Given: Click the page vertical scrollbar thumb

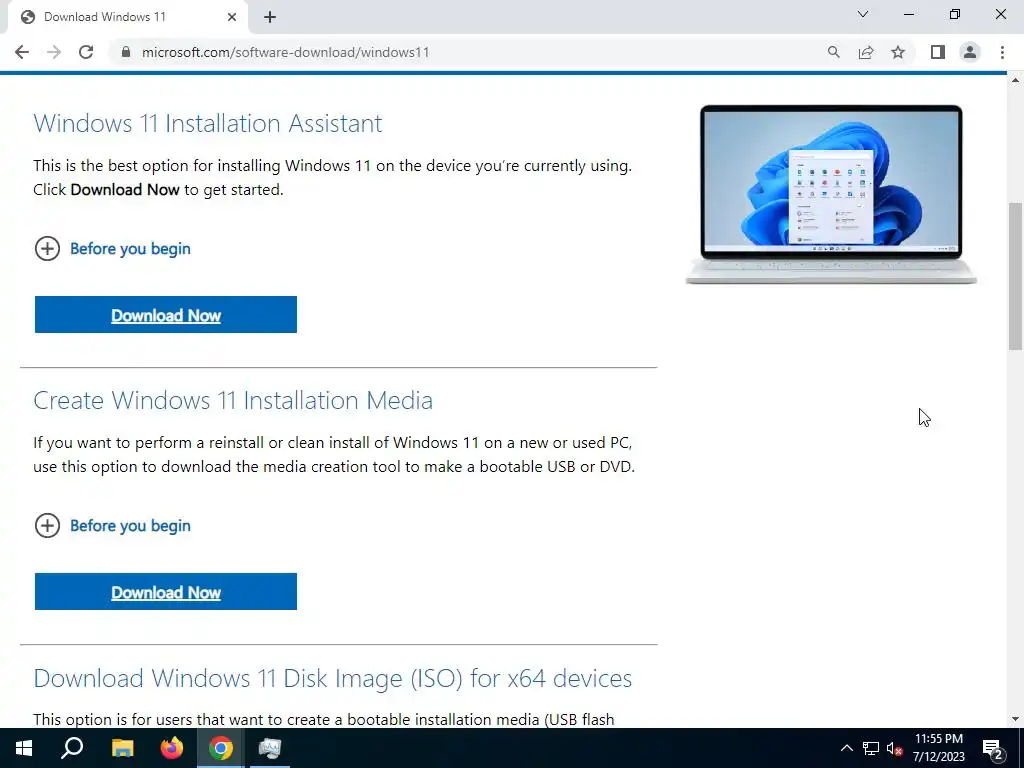Looking at the screenshot, I should 1015,276.
